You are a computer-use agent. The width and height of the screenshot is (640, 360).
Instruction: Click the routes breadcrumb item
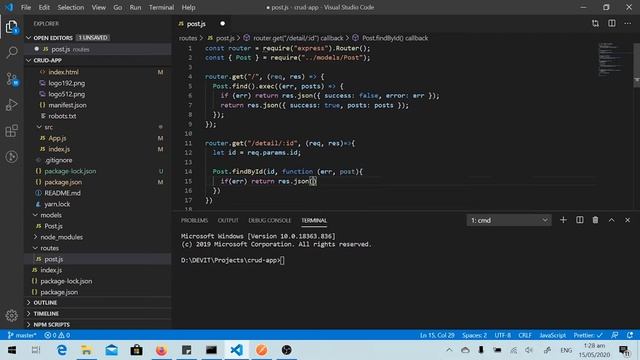[x=188, y=38]
